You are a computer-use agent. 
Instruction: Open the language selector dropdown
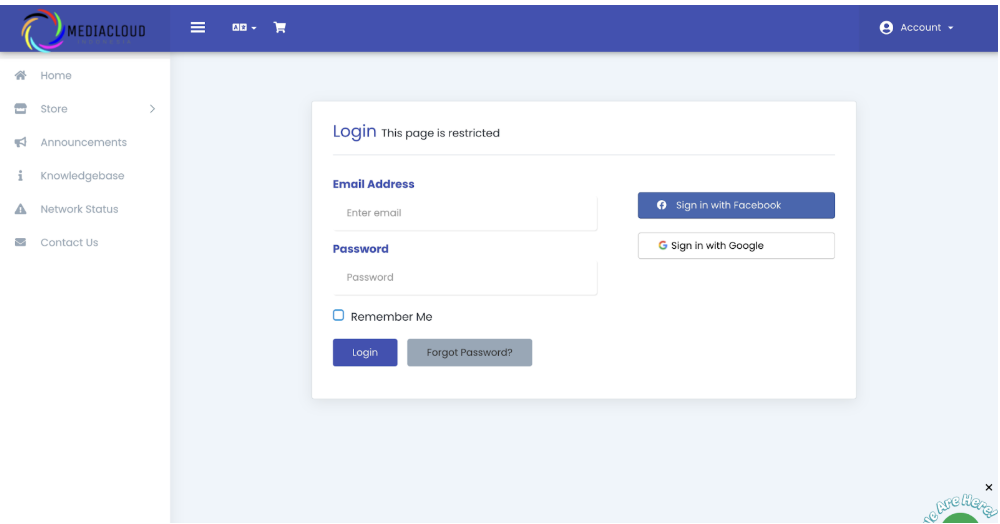[244, 27]
